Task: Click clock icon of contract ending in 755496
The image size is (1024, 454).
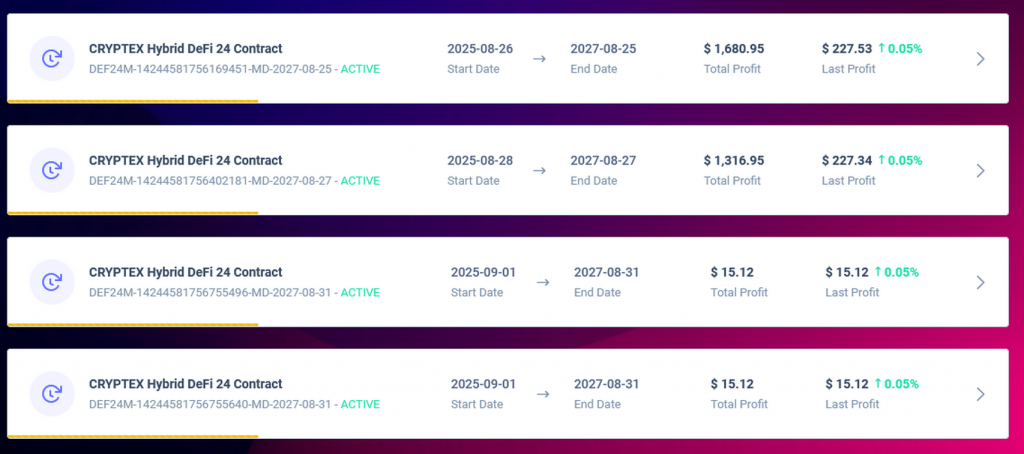Action: (x=50, y=282)
